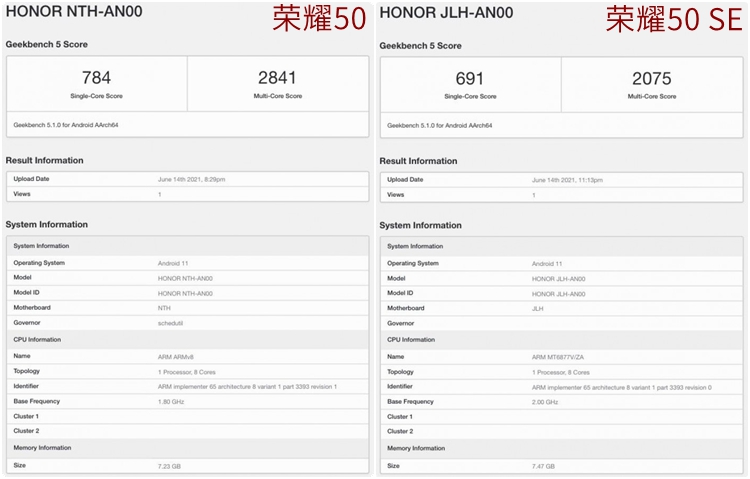Click the Cluster 2 row label in JLH-AN00 panel
This screenshot has width=750, height=479.
point(400,431)
